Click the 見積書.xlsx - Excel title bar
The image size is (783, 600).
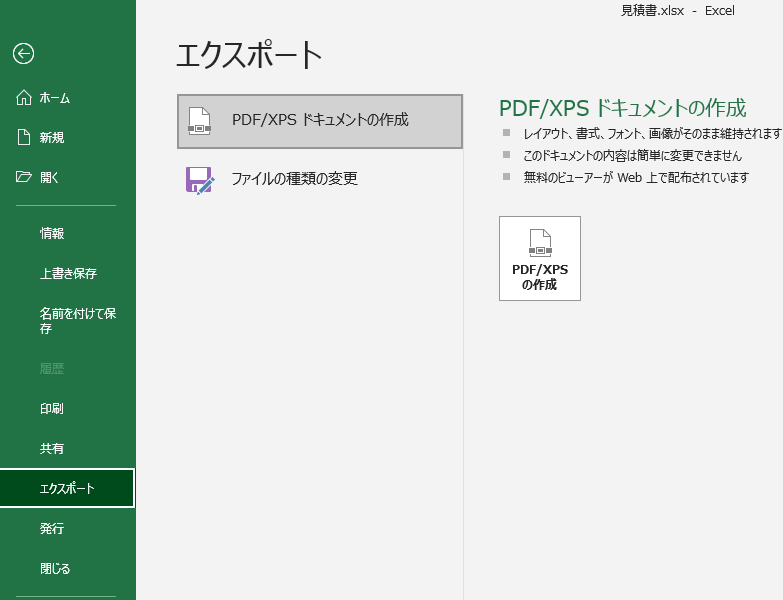tap(677, 11)
